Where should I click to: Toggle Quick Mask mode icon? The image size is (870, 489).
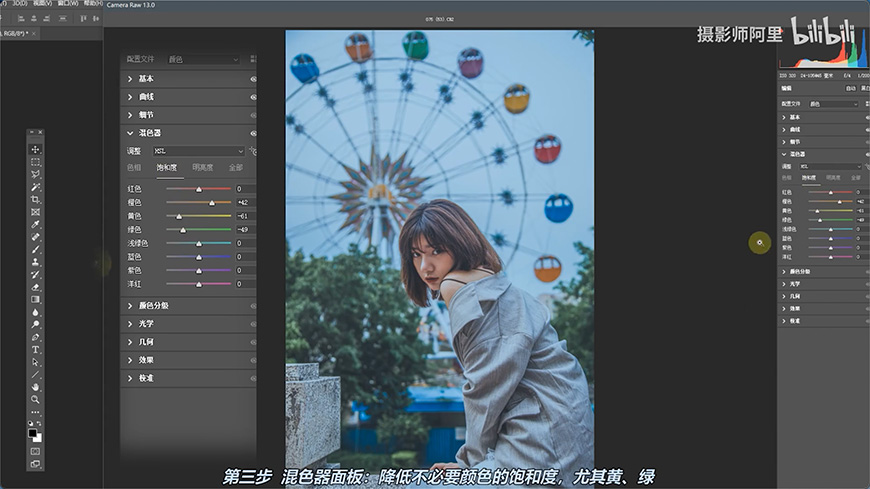coord(36,451)
